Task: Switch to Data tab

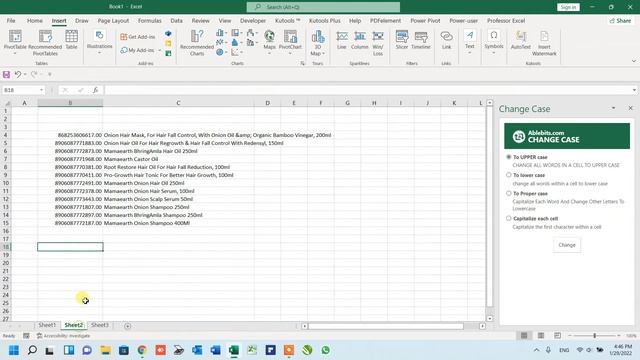Action: [176, 20]
